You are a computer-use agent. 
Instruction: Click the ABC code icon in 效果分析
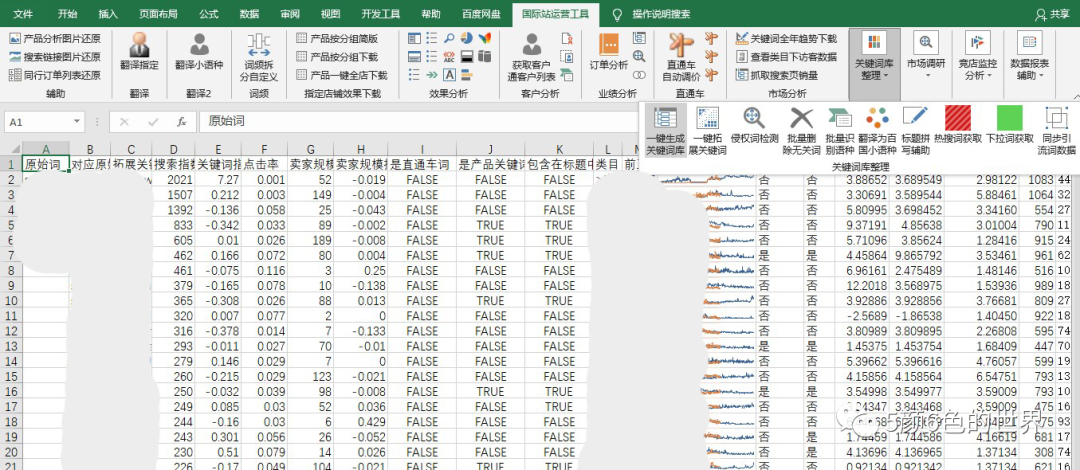pos(449,57)
